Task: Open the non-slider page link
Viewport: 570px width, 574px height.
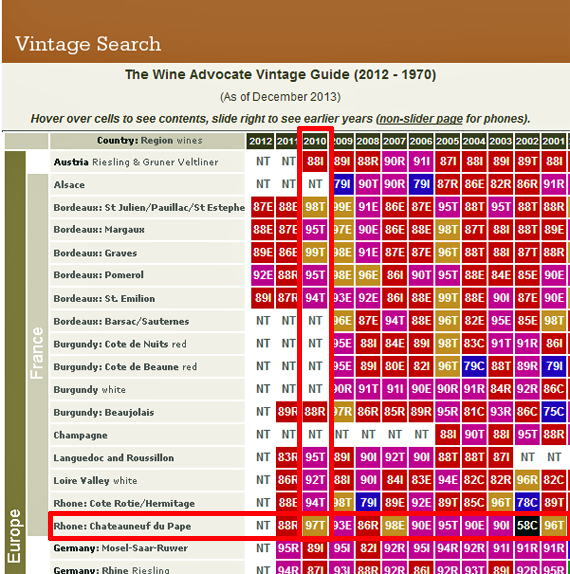Action: click(421, 119)
